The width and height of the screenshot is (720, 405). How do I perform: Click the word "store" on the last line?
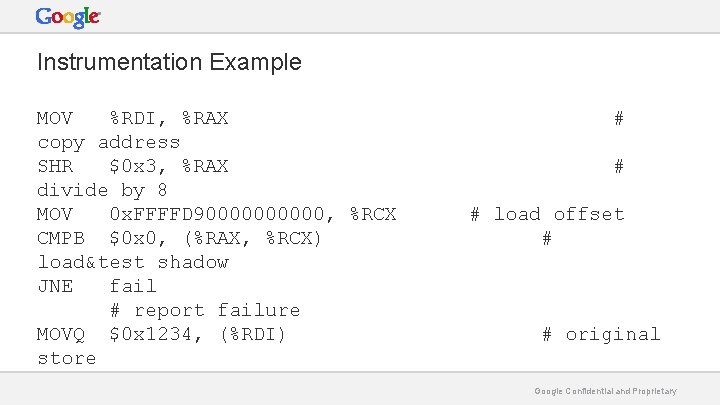pos(67,358)
